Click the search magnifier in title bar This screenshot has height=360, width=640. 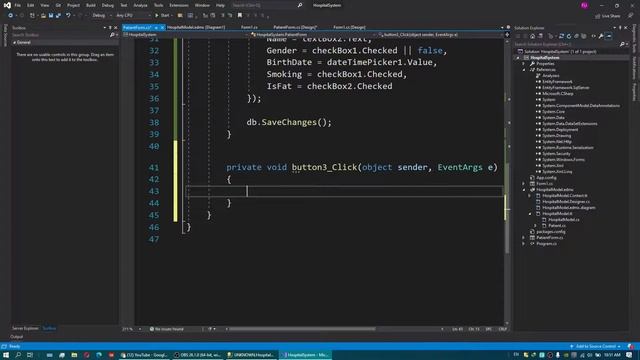(300, 5)
